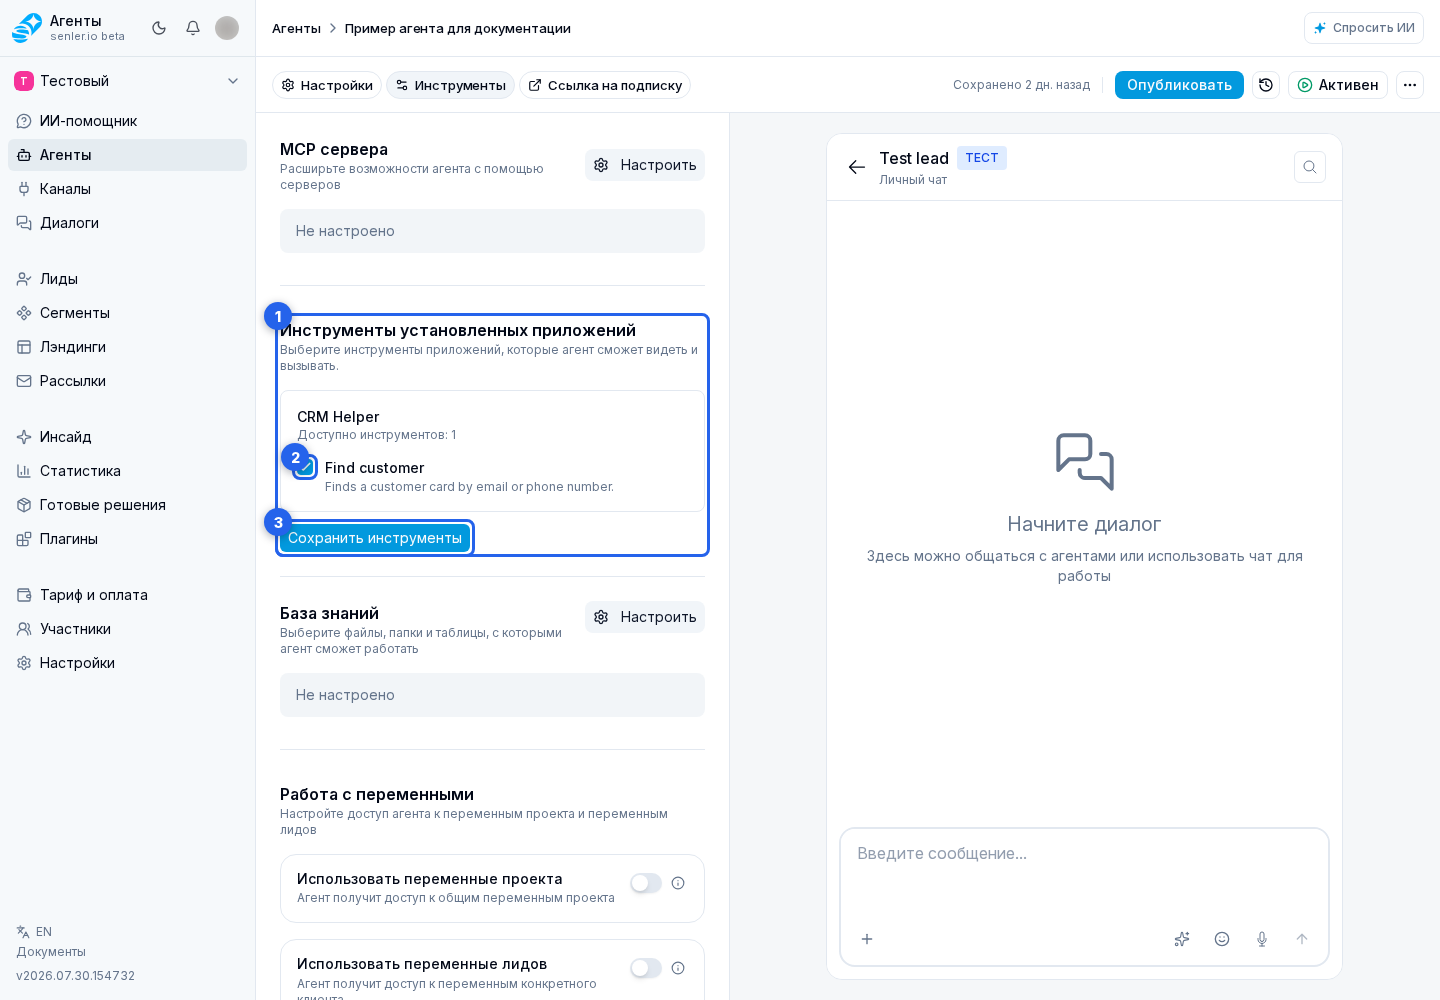
Task: Check the Find customer tool checkbox
Action: [306, 467]
